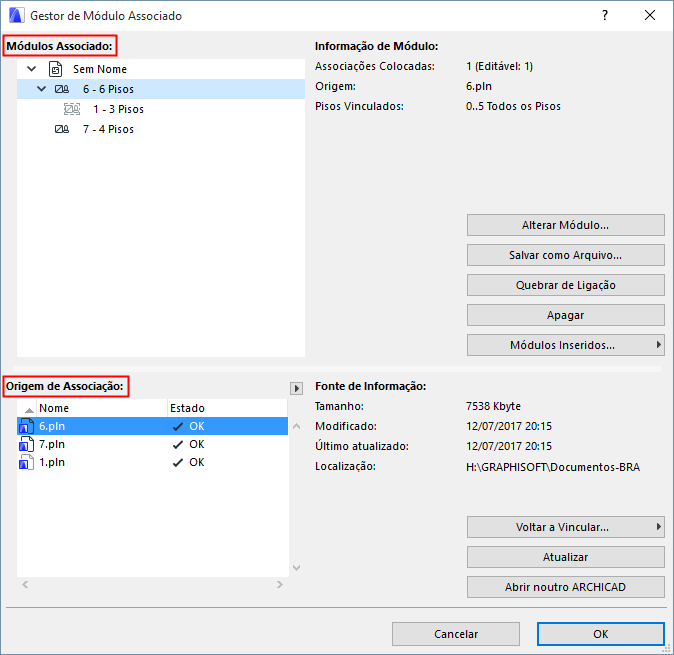Select the 1 - 3 Pisos tree row
This screenshot has width=674, height=655.
click(x=161, y=109)
